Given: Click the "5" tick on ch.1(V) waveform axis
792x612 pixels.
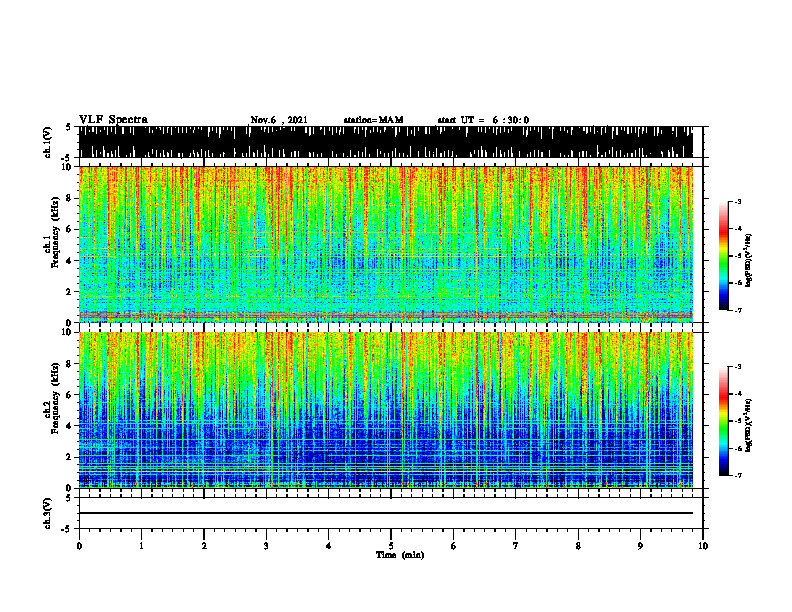Looking at the screenshot, I should (x=69, y=127).
